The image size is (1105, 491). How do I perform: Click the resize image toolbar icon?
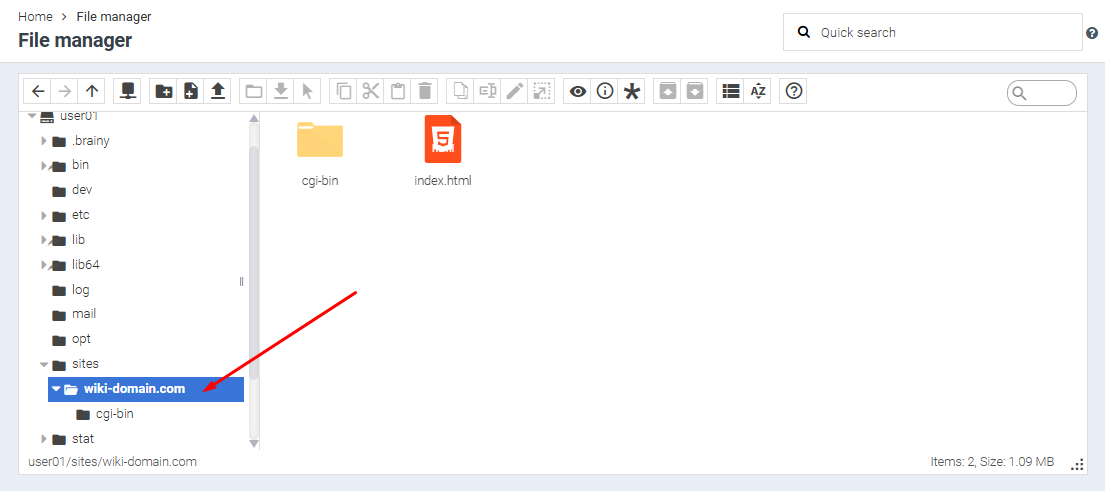(541, 91)
